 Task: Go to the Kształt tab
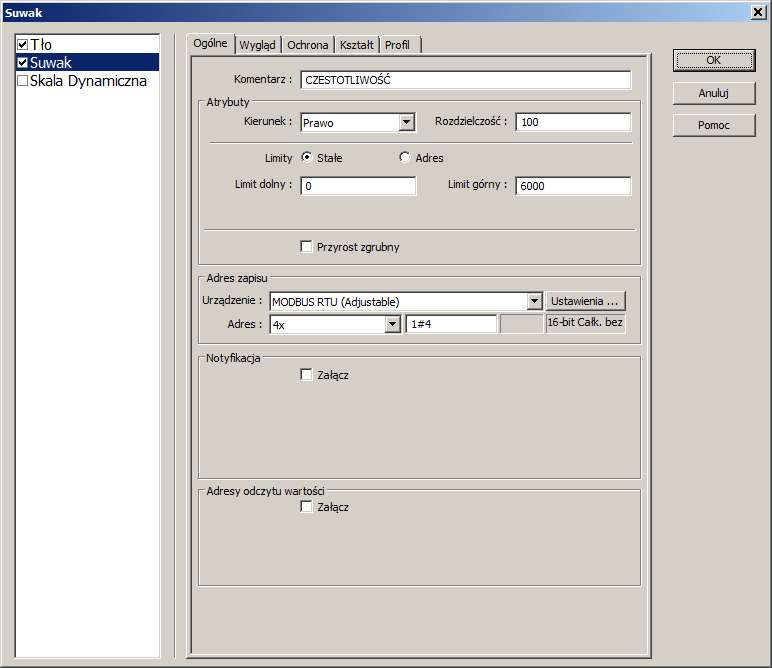coord(357,45)
